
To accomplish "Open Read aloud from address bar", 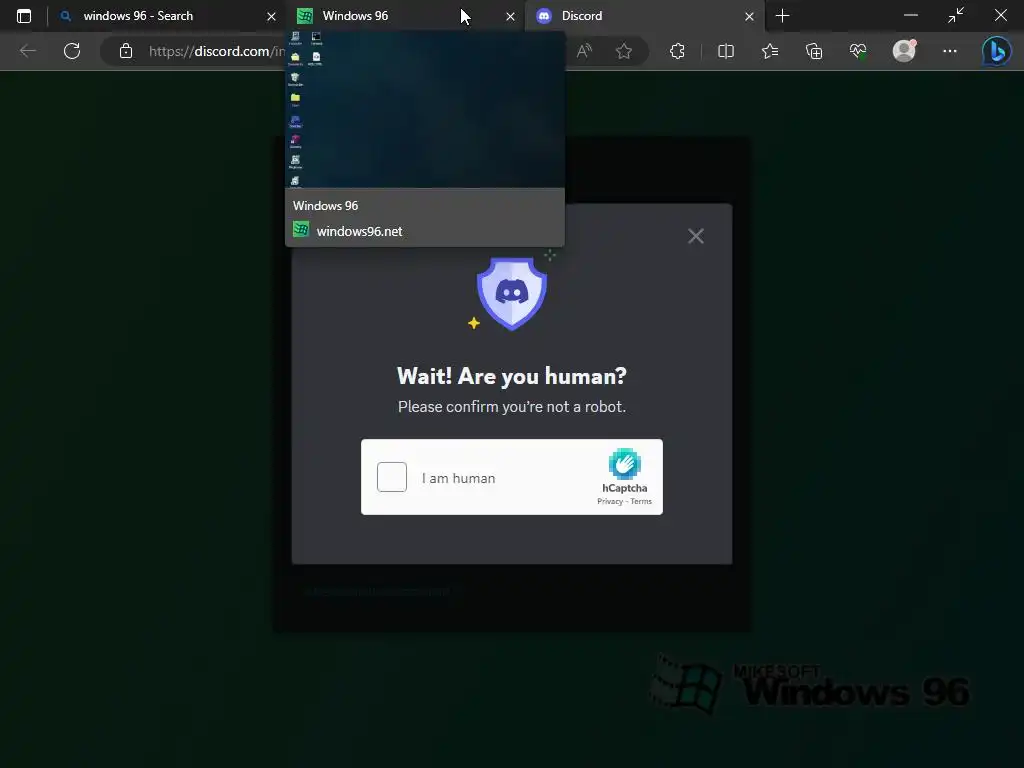I will click(584, 51).
